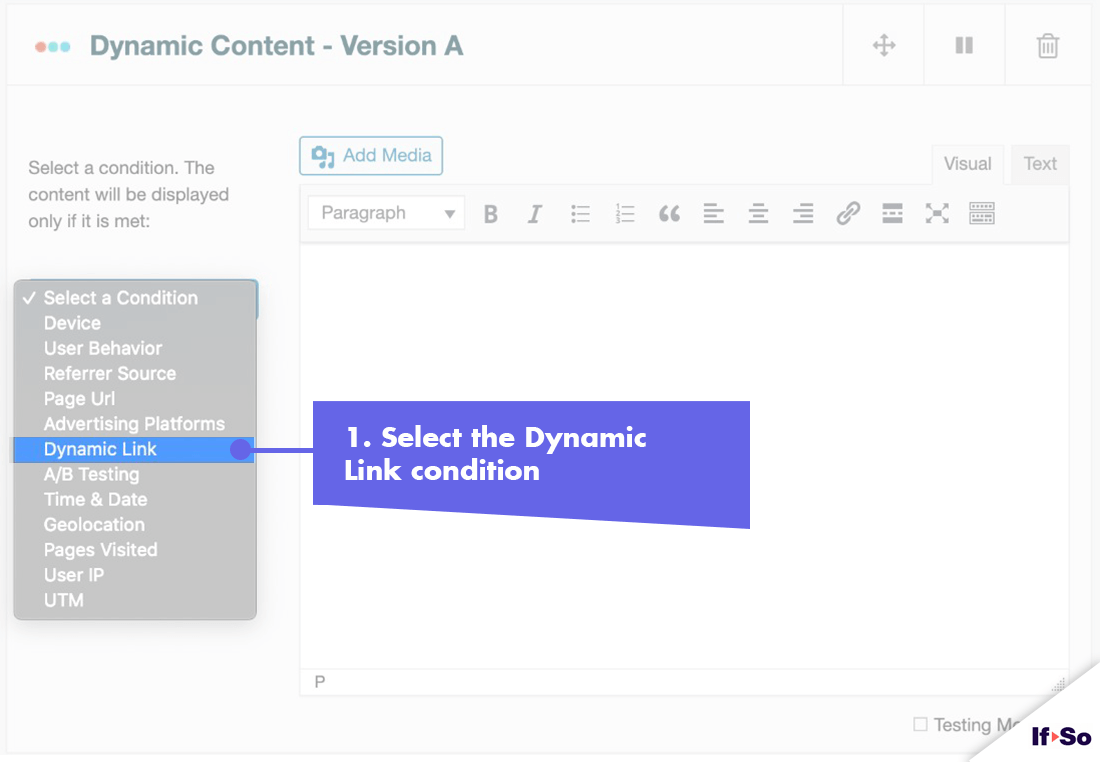Insert a numbered list
1100x762 pixels.
624,213
